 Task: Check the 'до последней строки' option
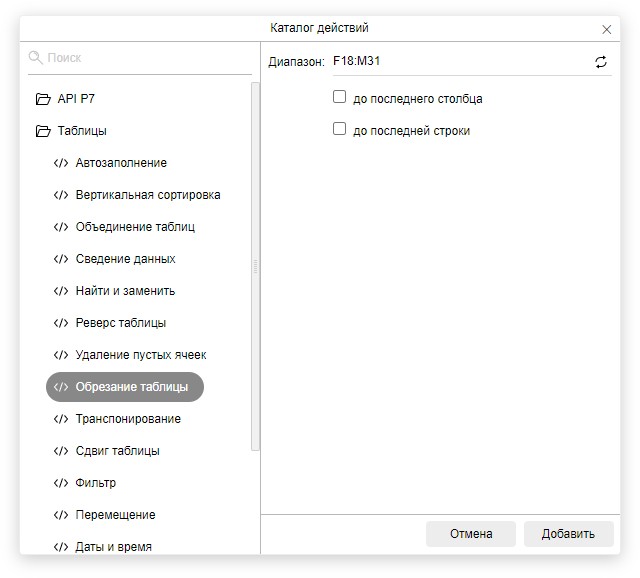coord(340,130)
